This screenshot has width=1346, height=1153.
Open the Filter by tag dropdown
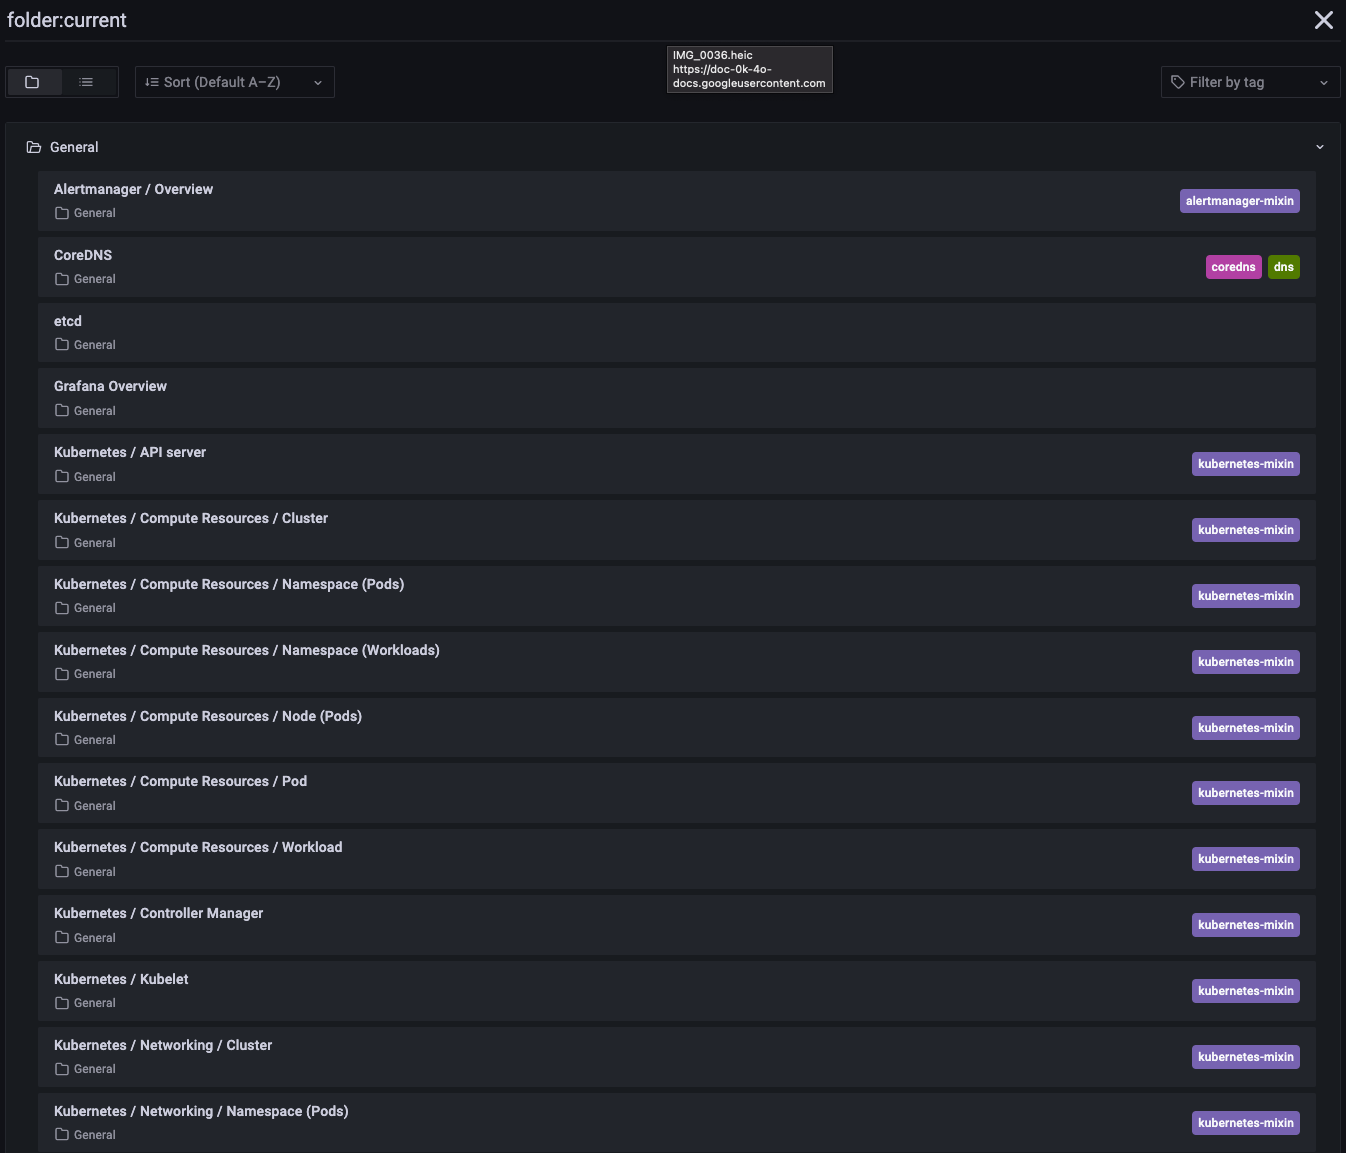pos(1250,82)
